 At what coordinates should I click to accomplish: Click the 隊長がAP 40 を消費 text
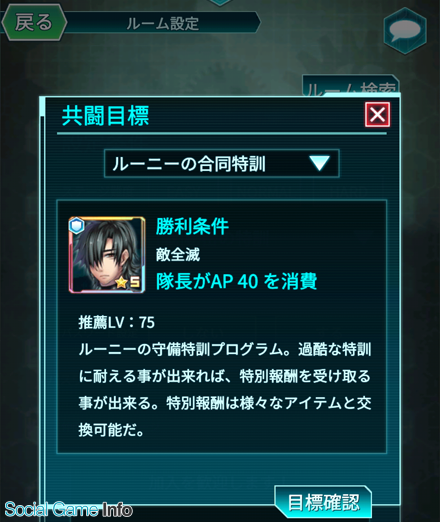[x=237, y=281]
